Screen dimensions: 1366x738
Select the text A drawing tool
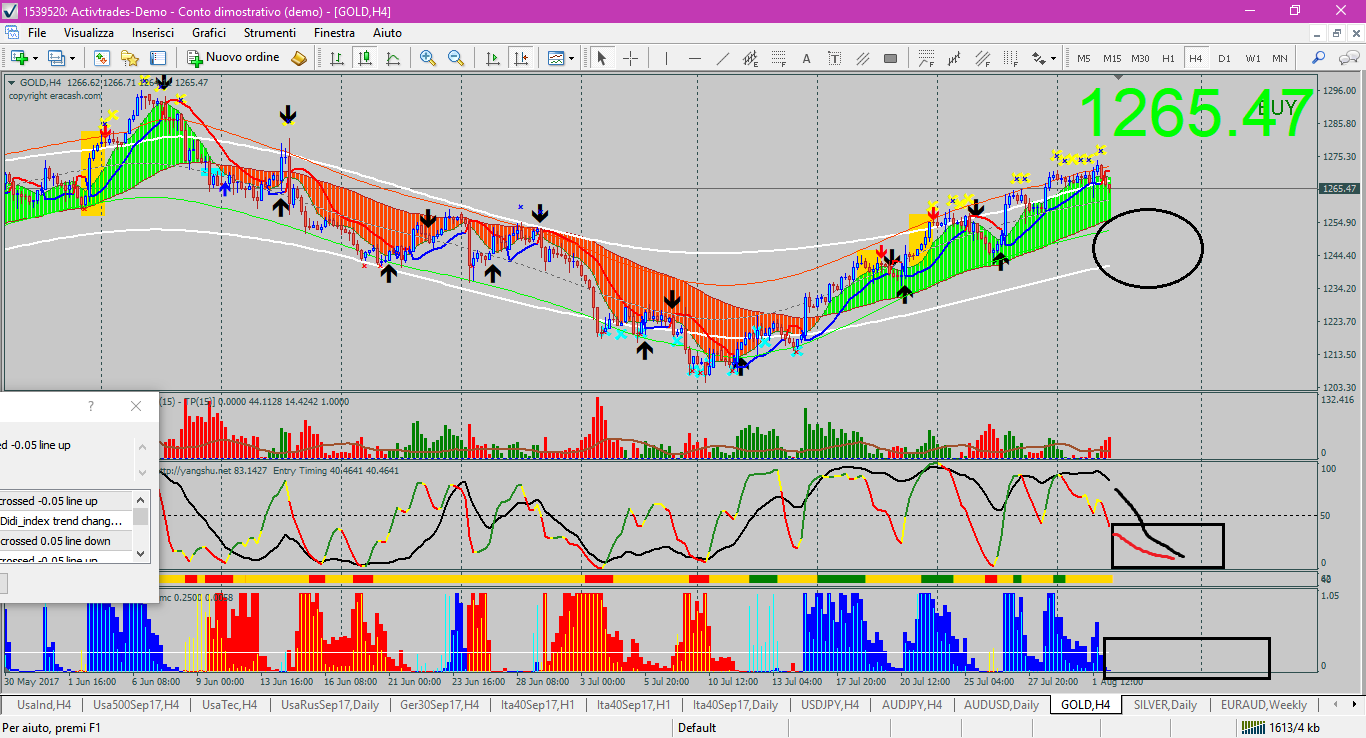pos(806,58)
